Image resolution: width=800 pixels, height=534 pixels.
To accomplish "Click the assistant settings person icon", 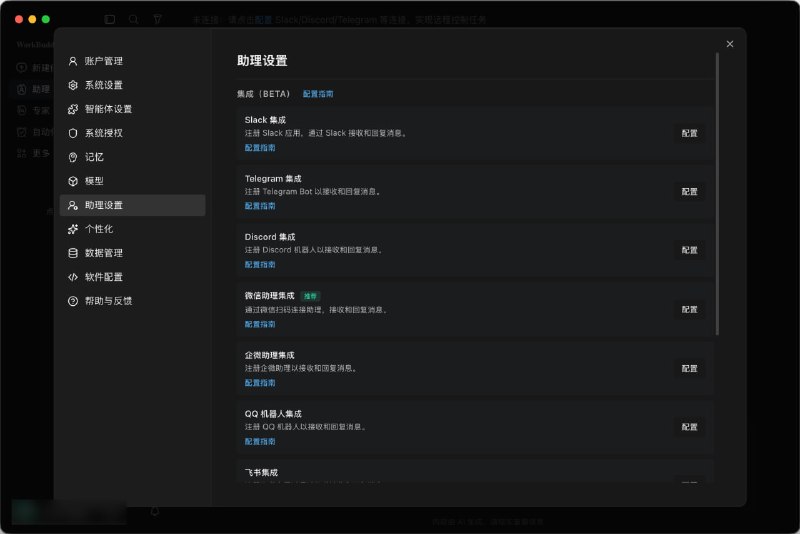I will coord(73,205).
